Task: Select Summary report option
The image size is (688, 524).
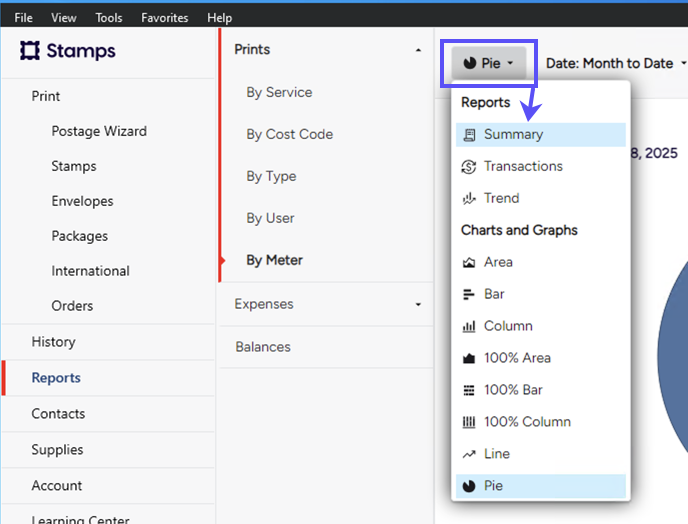Action: click(x=541, y=135)
